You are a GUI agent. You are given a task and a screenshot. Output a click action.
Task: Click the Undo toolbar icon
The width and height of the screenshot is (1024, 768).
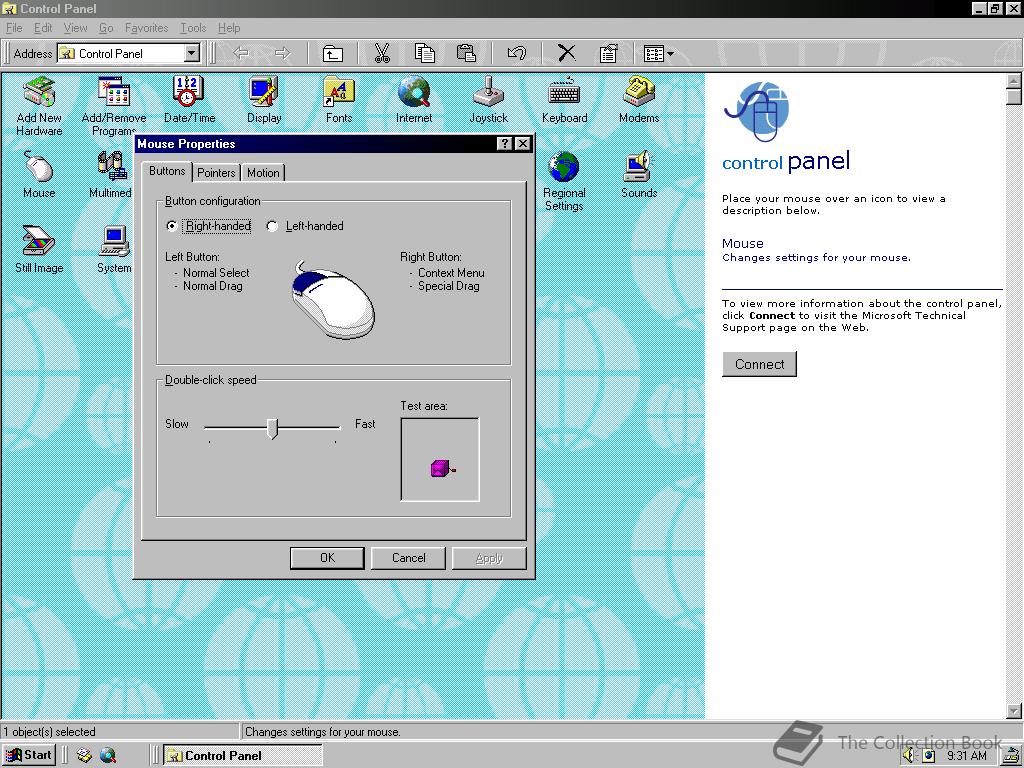point(517,53)
